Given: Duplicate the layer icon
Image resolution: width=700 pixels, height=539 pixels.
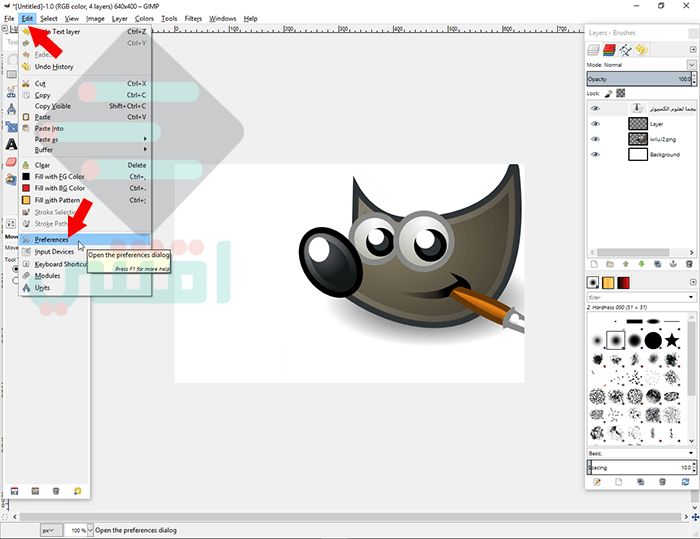Looking at the screenshot, I should coord(657,264).
